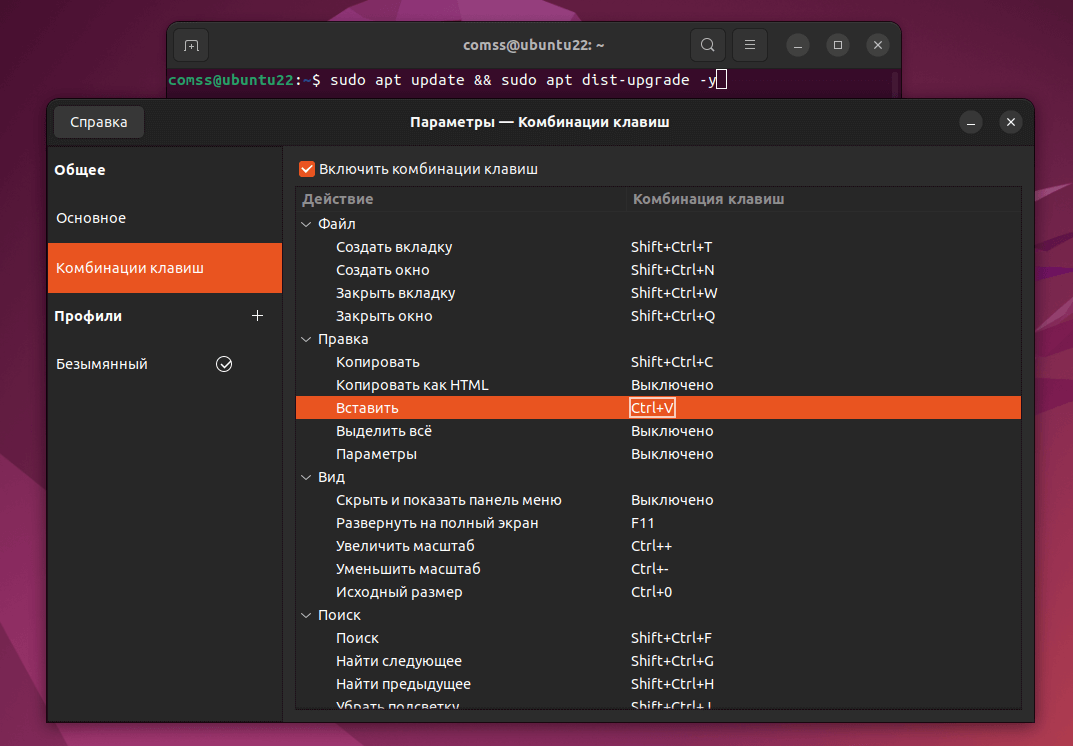Open the Безымянный profile settings
The height and width of the screenshot is (746, 1073).
(102, 364)
